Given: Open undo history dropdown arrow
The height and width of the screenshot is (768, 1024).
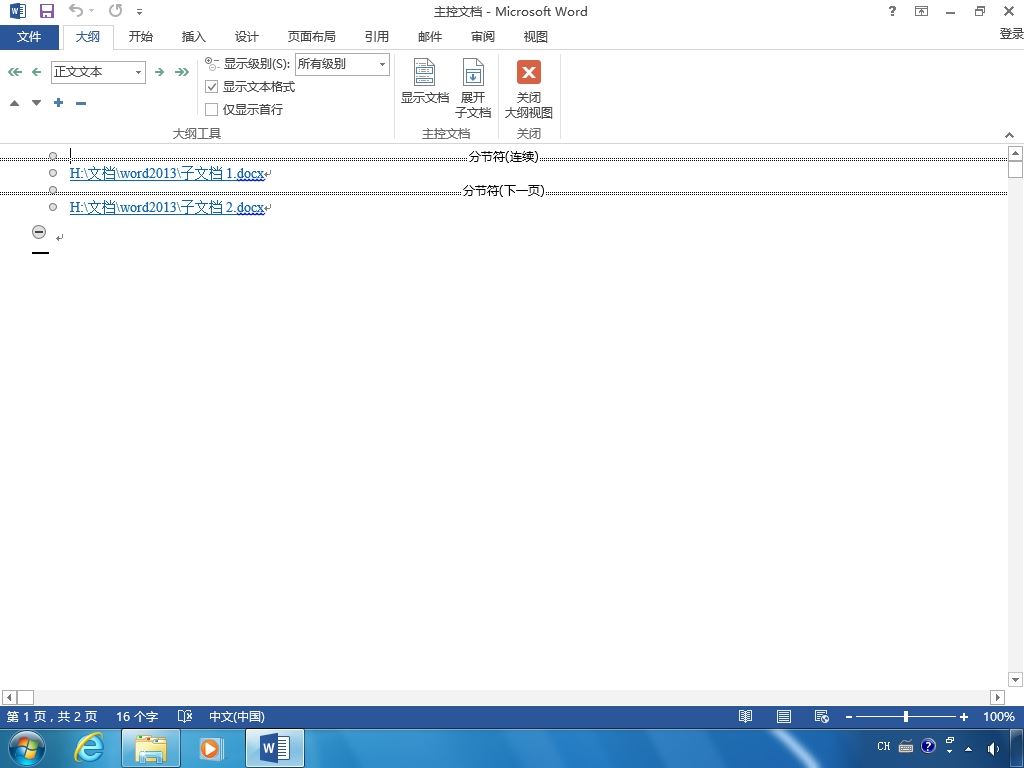Looking at the screenshot, I should [92, 11].
